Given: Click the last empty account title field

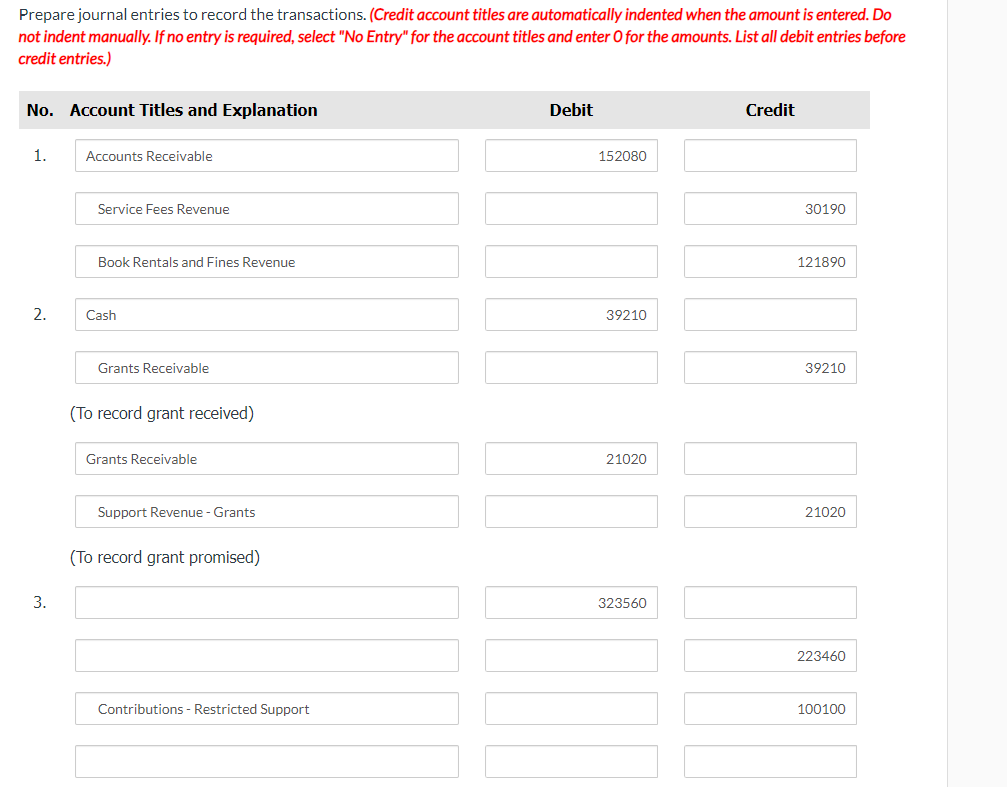Looking at the screenshot, I should (x=266, y=761).
